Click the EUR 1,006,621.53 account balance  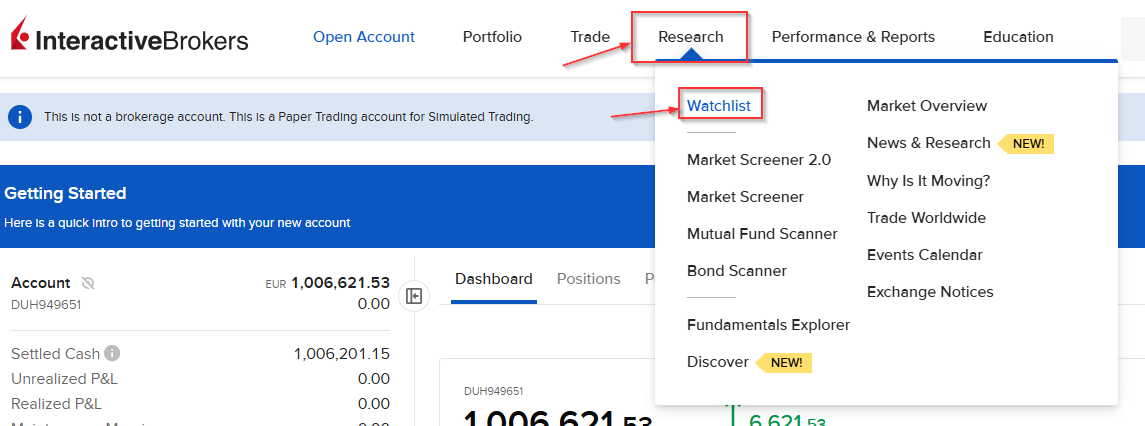click(x=328, y=283)
